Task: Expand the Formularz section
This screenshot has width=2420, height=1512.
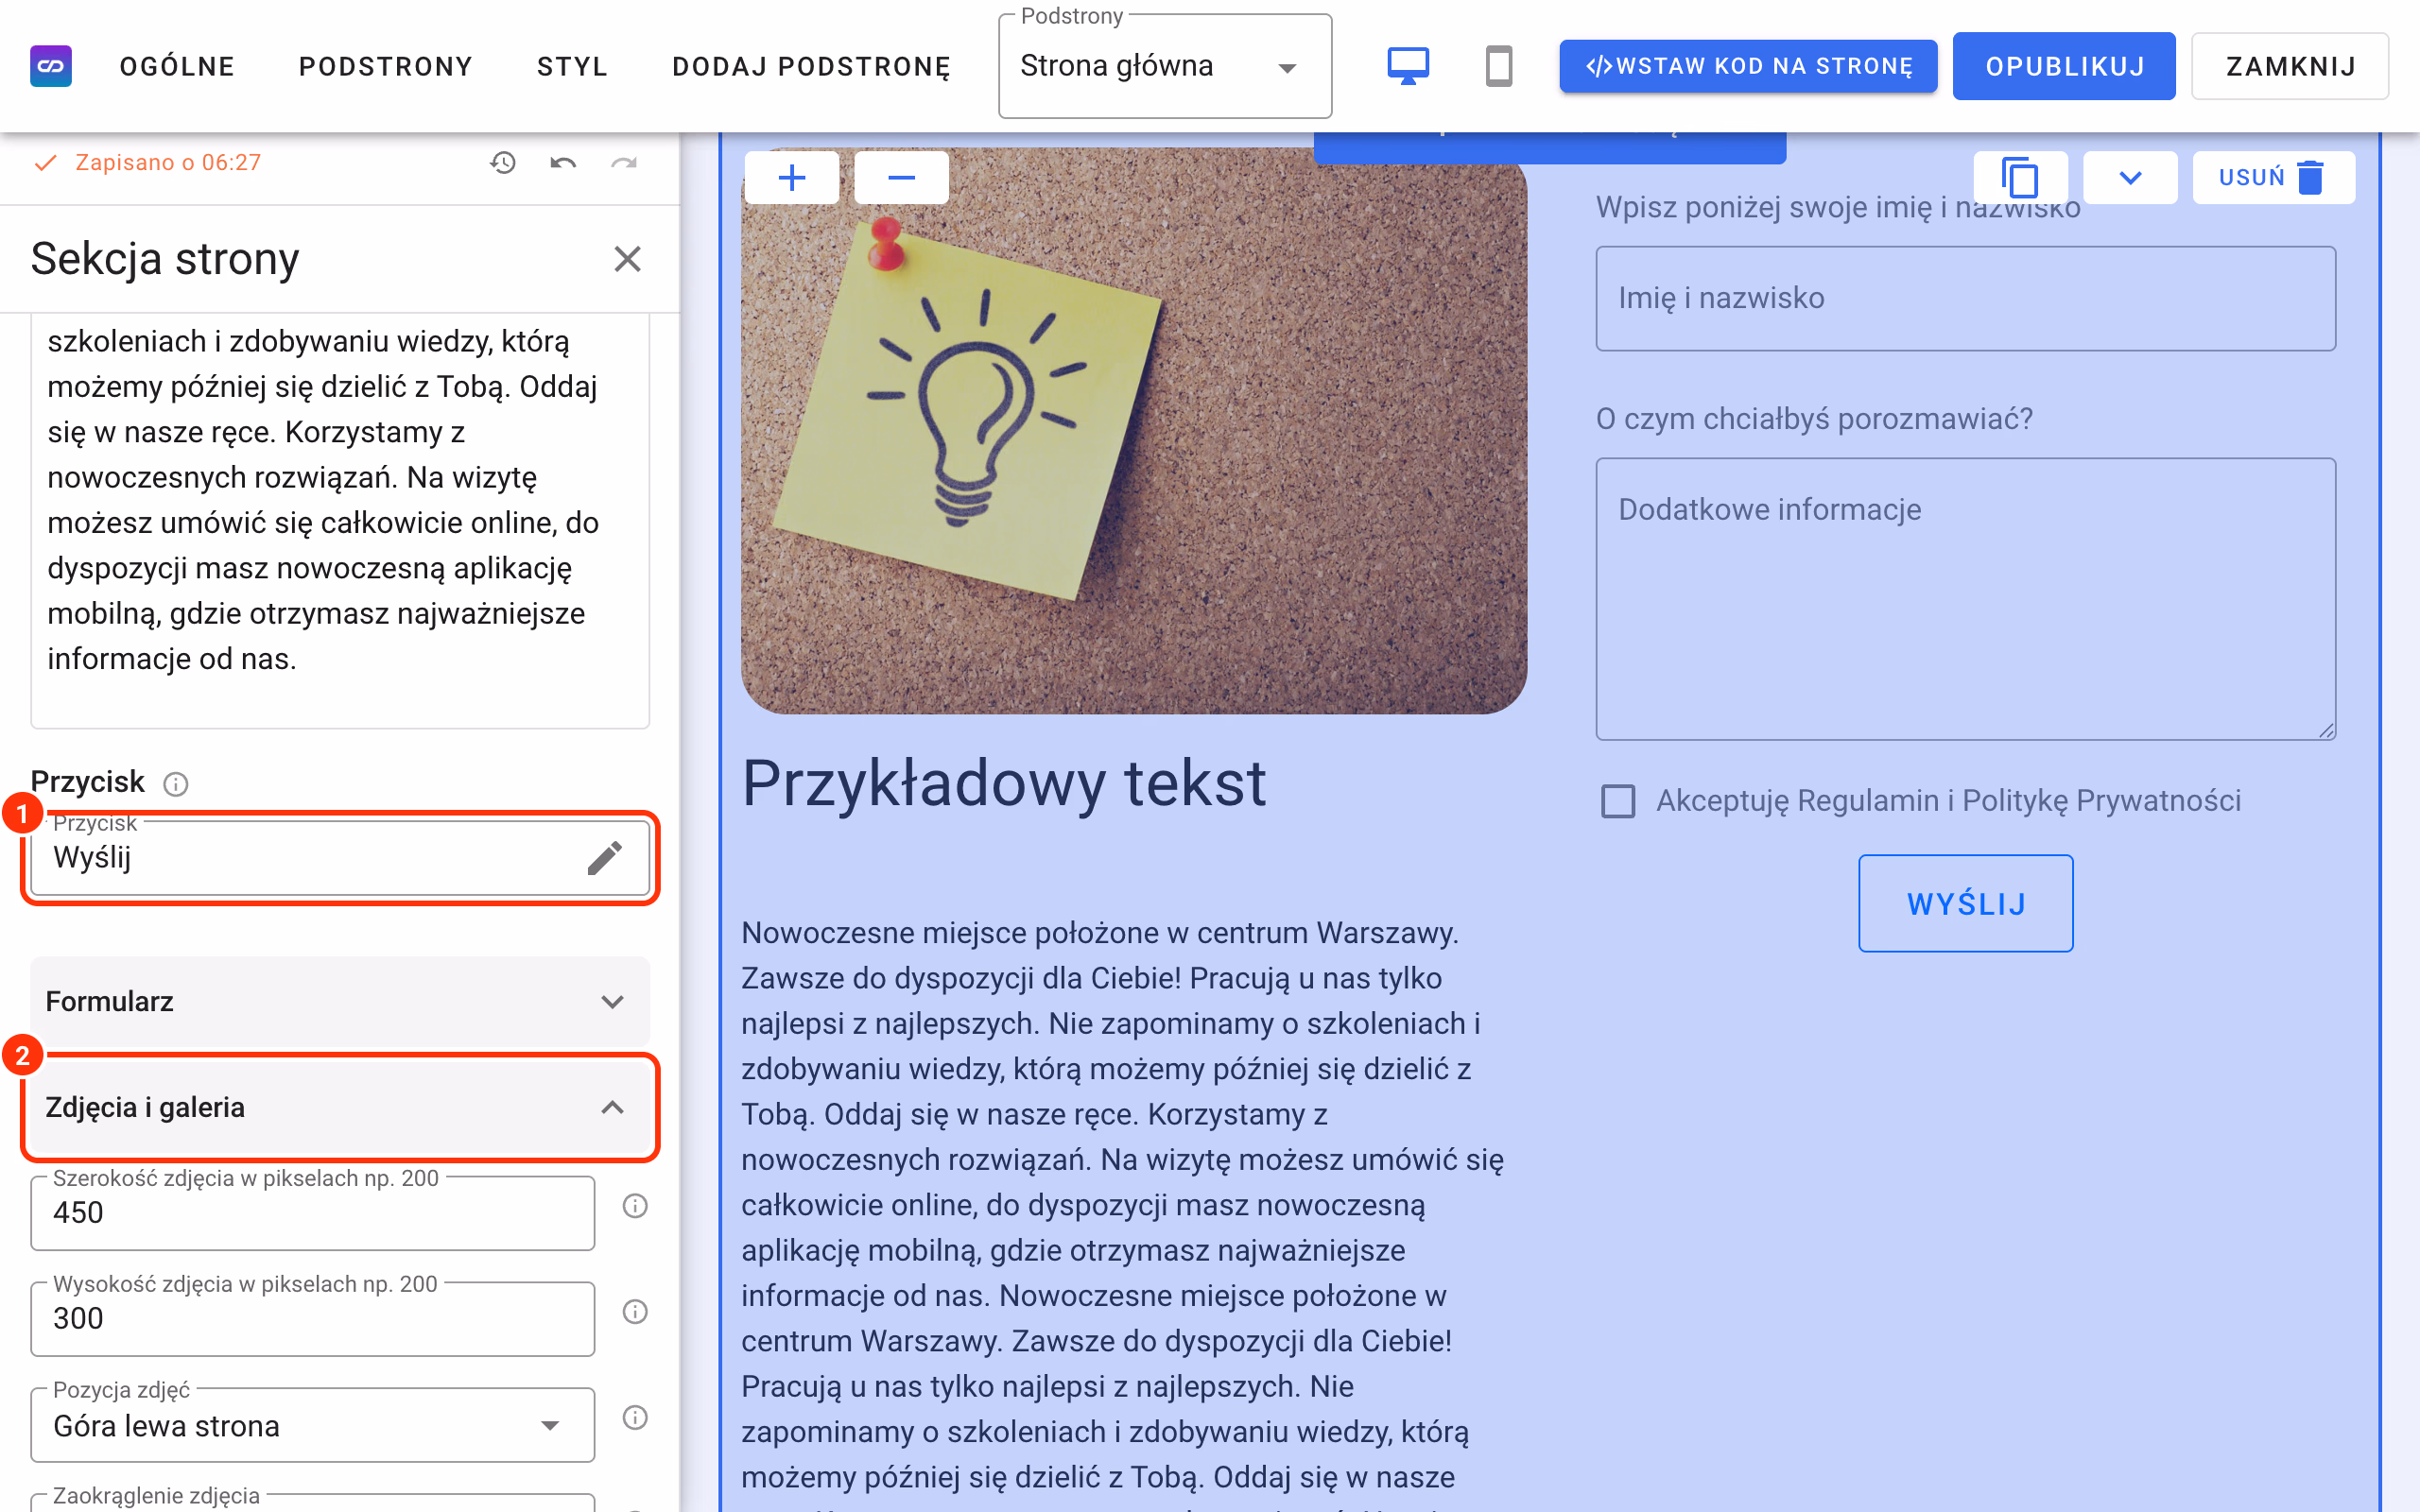Action: pyautogui.click(x=340, y=1002)
